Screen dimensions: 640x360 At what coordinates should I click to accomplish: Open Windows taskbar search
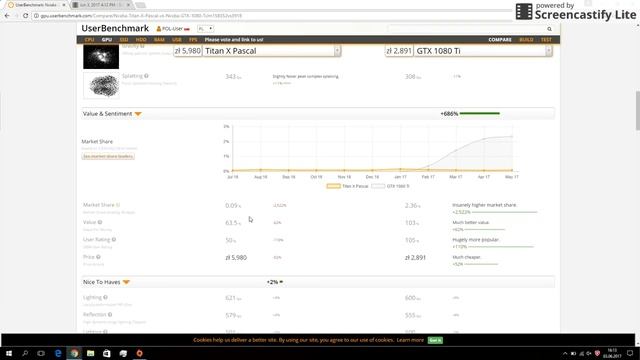25,353
